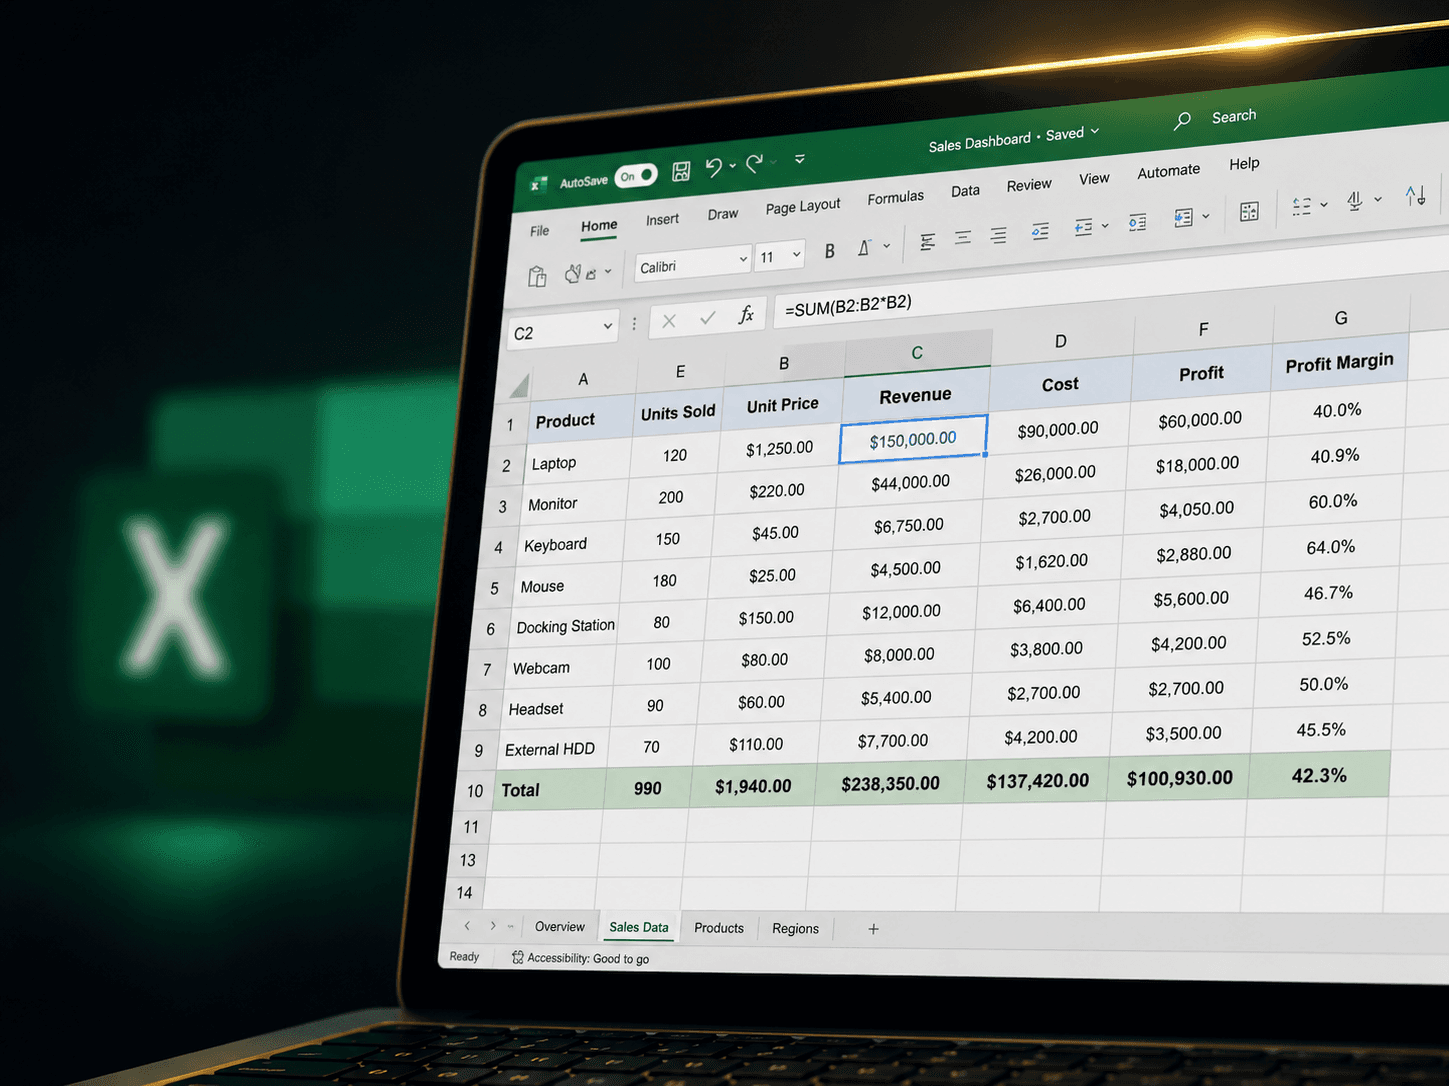
Task: Cancel formula entry with the X icon
Action: 669,321
